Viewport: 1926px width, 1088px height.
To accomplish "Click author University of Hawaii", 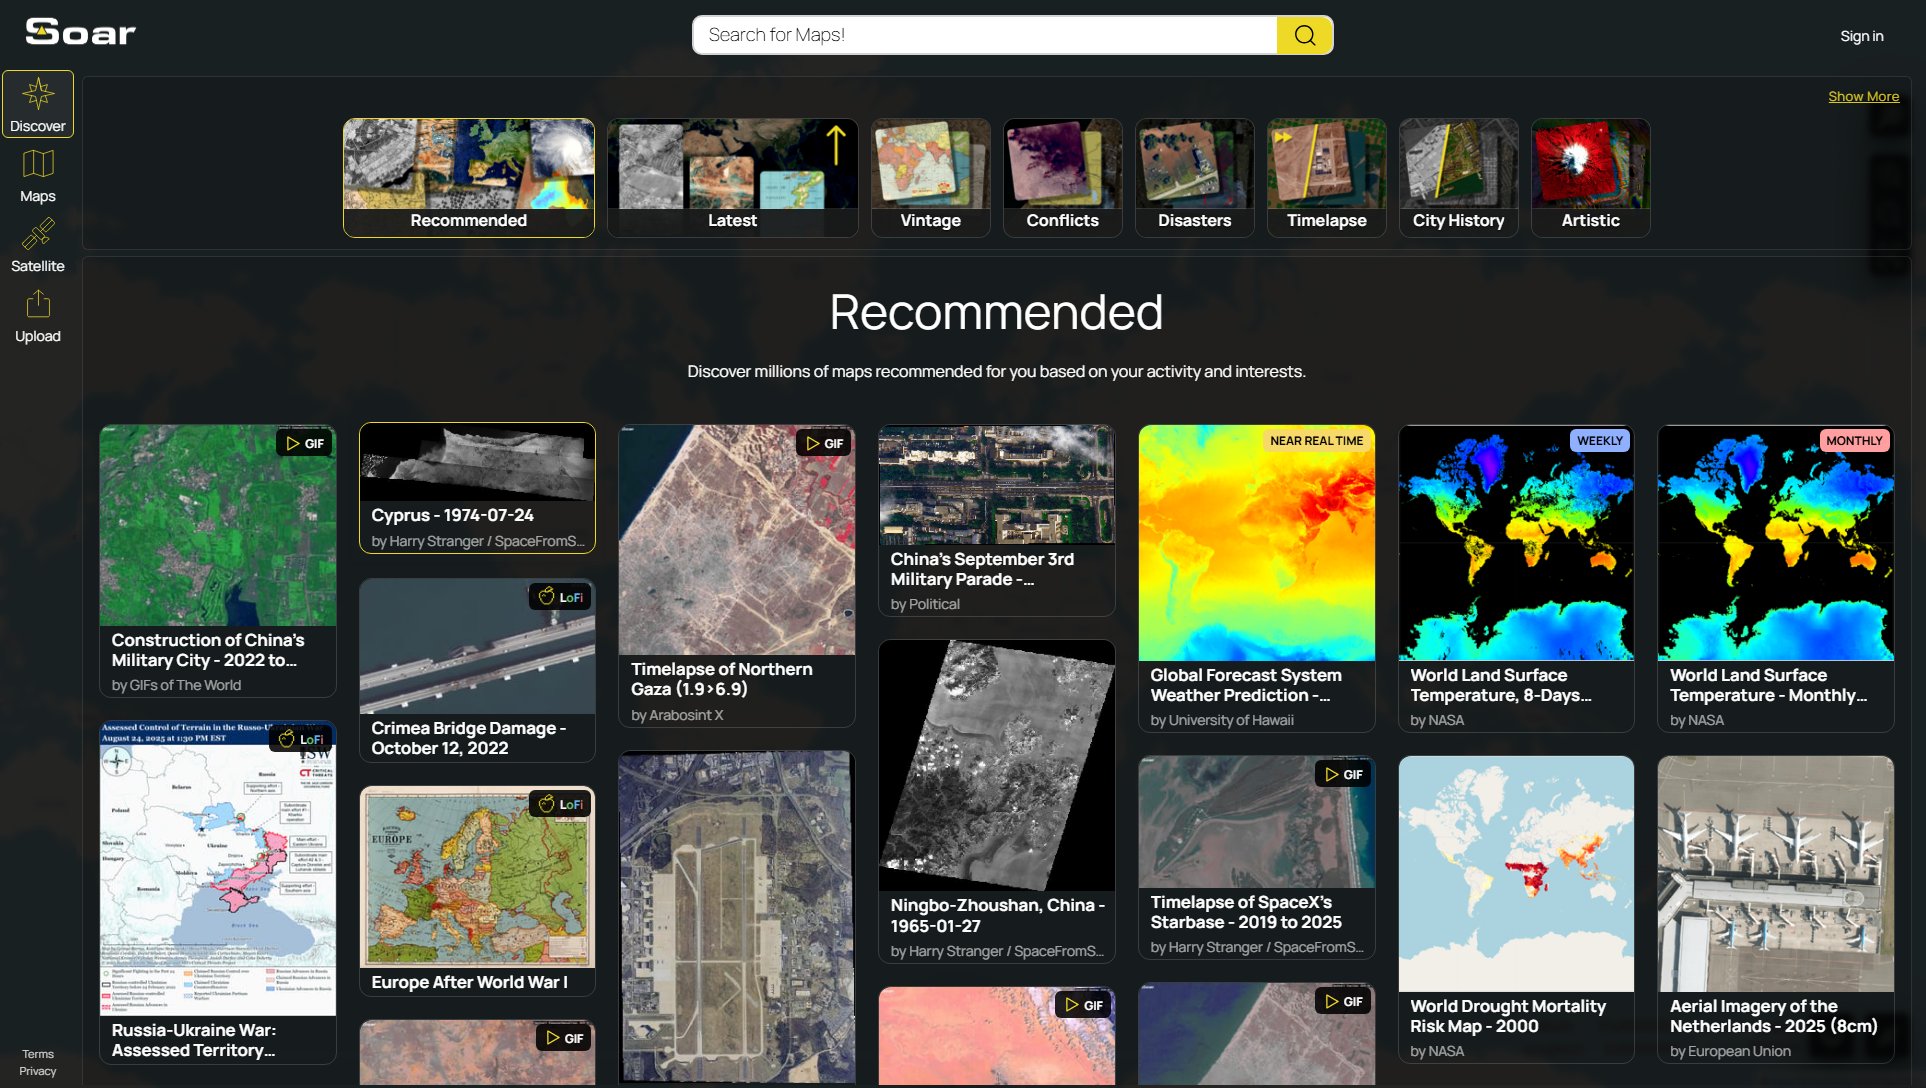I will (1231, 720).
